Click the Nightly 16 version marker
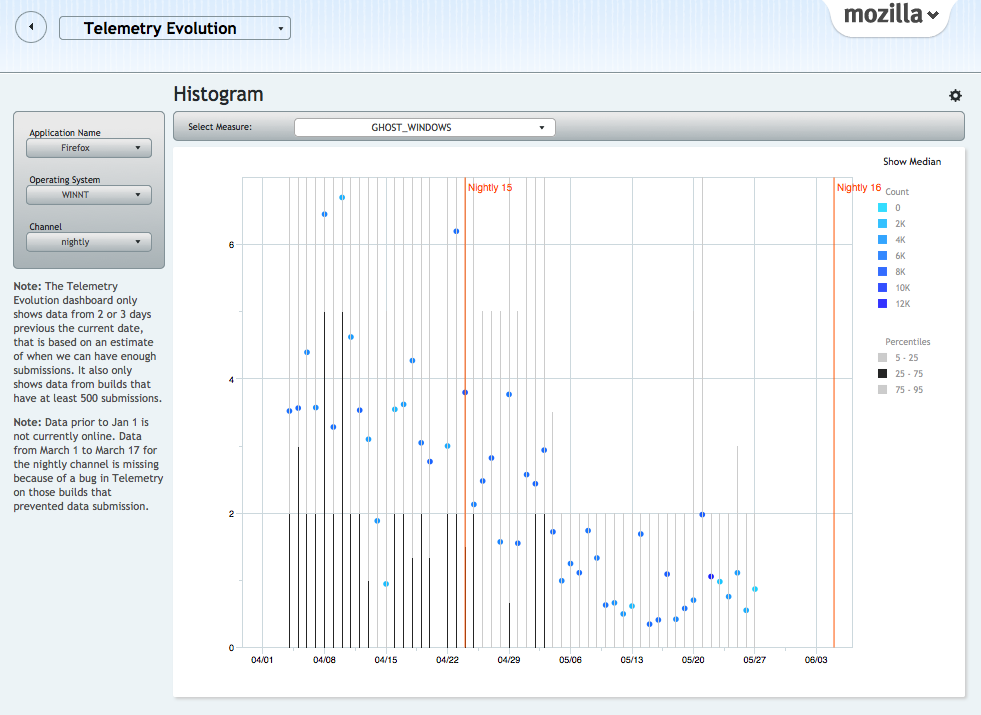Image resolution: width=981 pixels, height=715 pixels. point(858,188)
